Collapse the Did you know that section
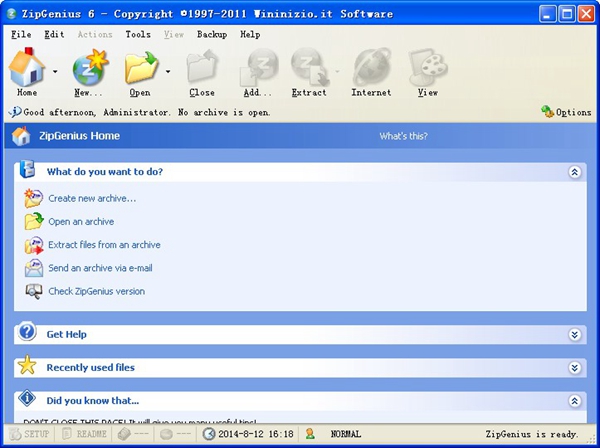The image size is (600, 448). pos(574,401)
